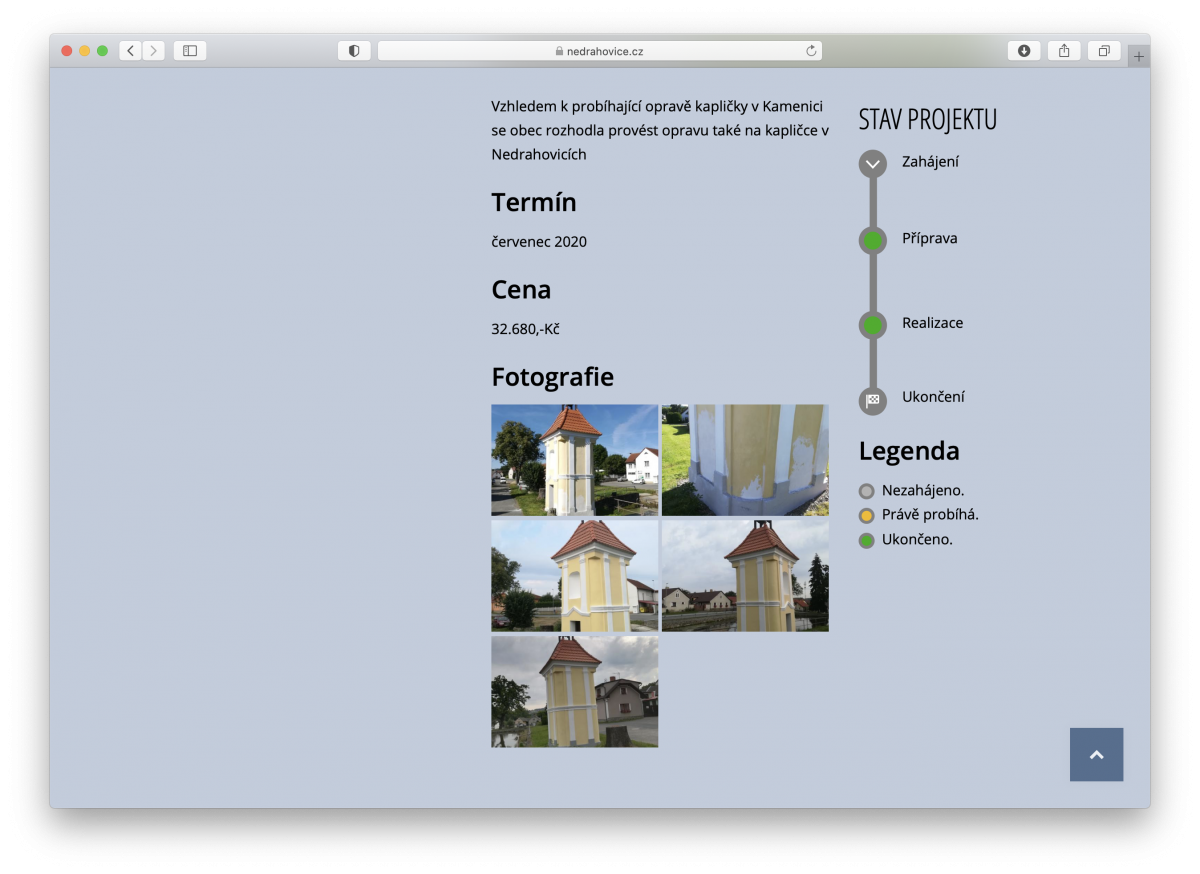
Task: Open the downloads icon in the toolbar
Action: tap(1023, 50)
